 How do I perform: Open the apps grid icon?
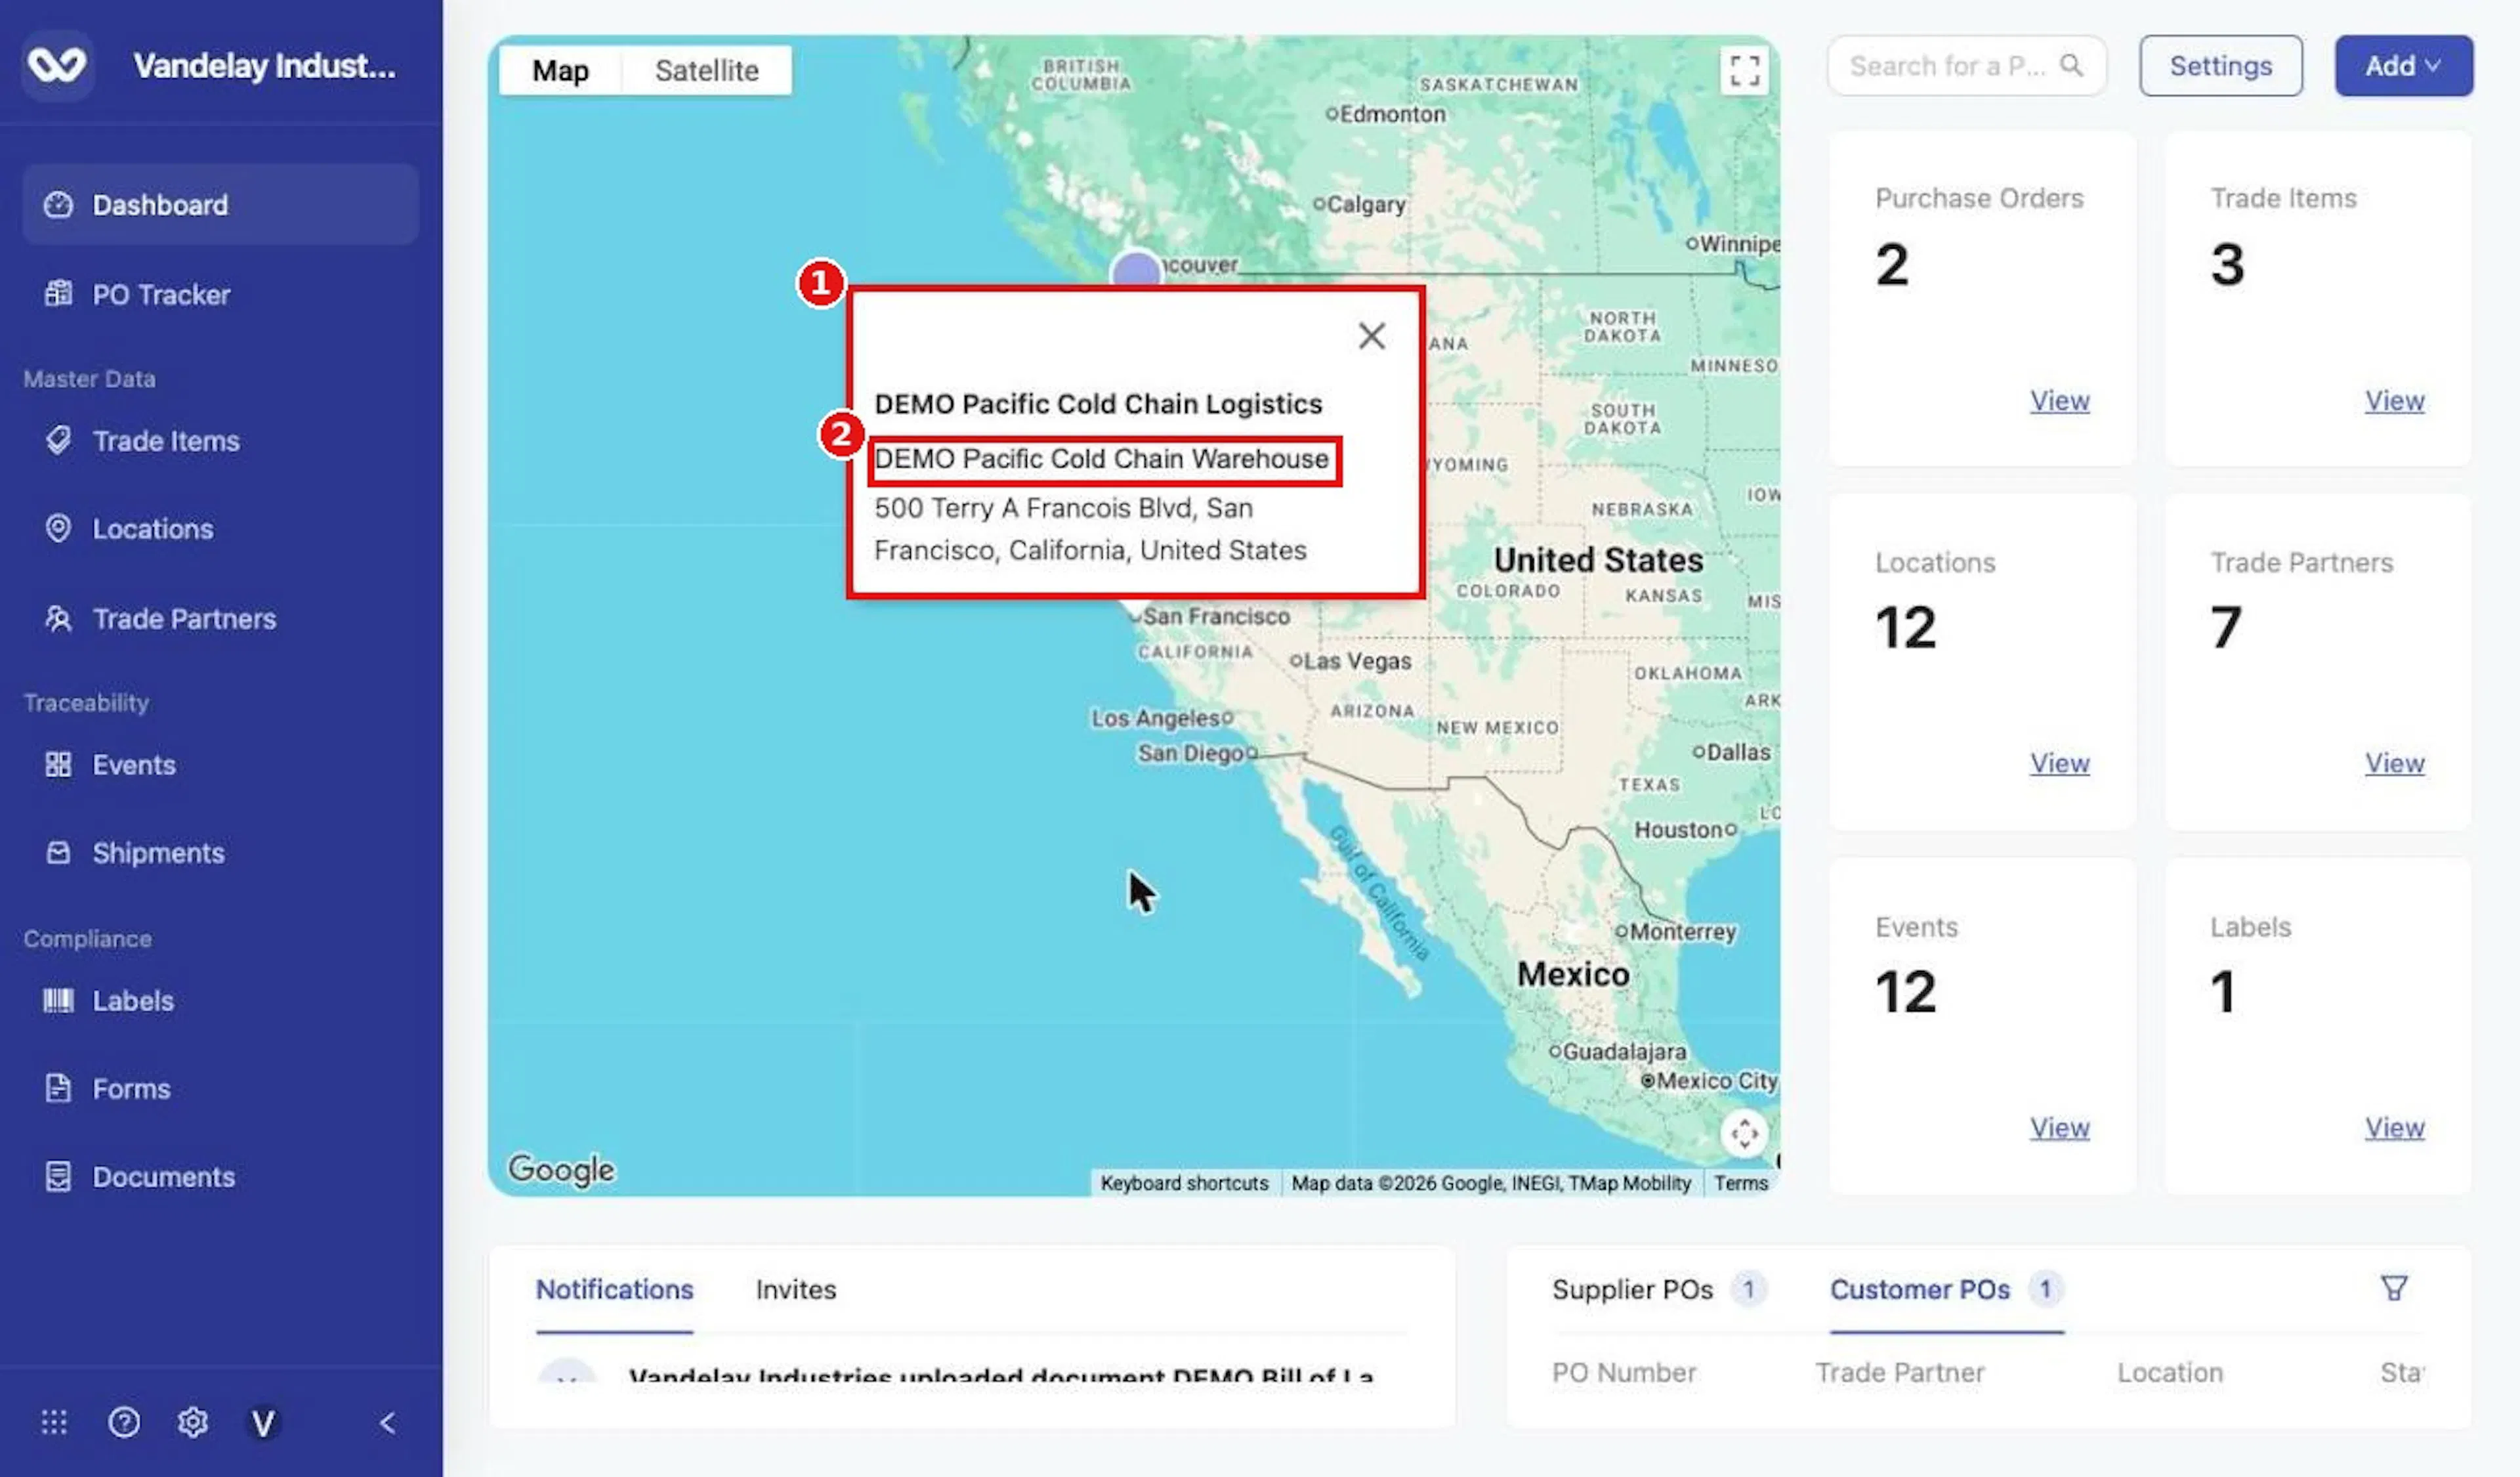54,1422
